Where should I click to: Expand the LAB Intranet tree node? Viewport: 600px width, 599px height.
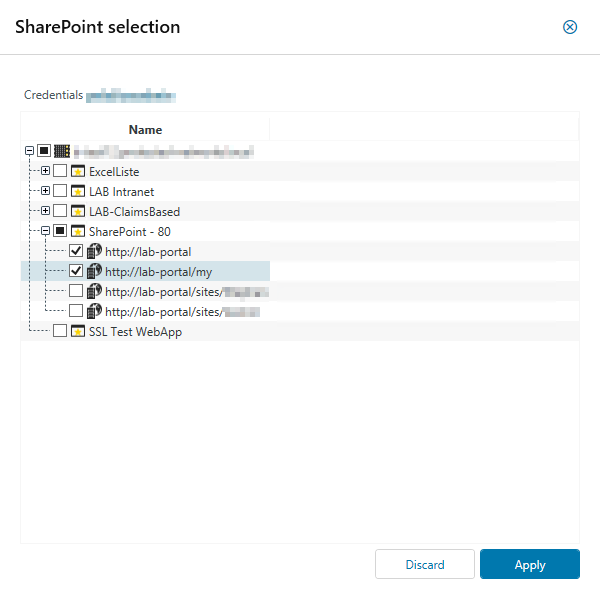[45, 191]
